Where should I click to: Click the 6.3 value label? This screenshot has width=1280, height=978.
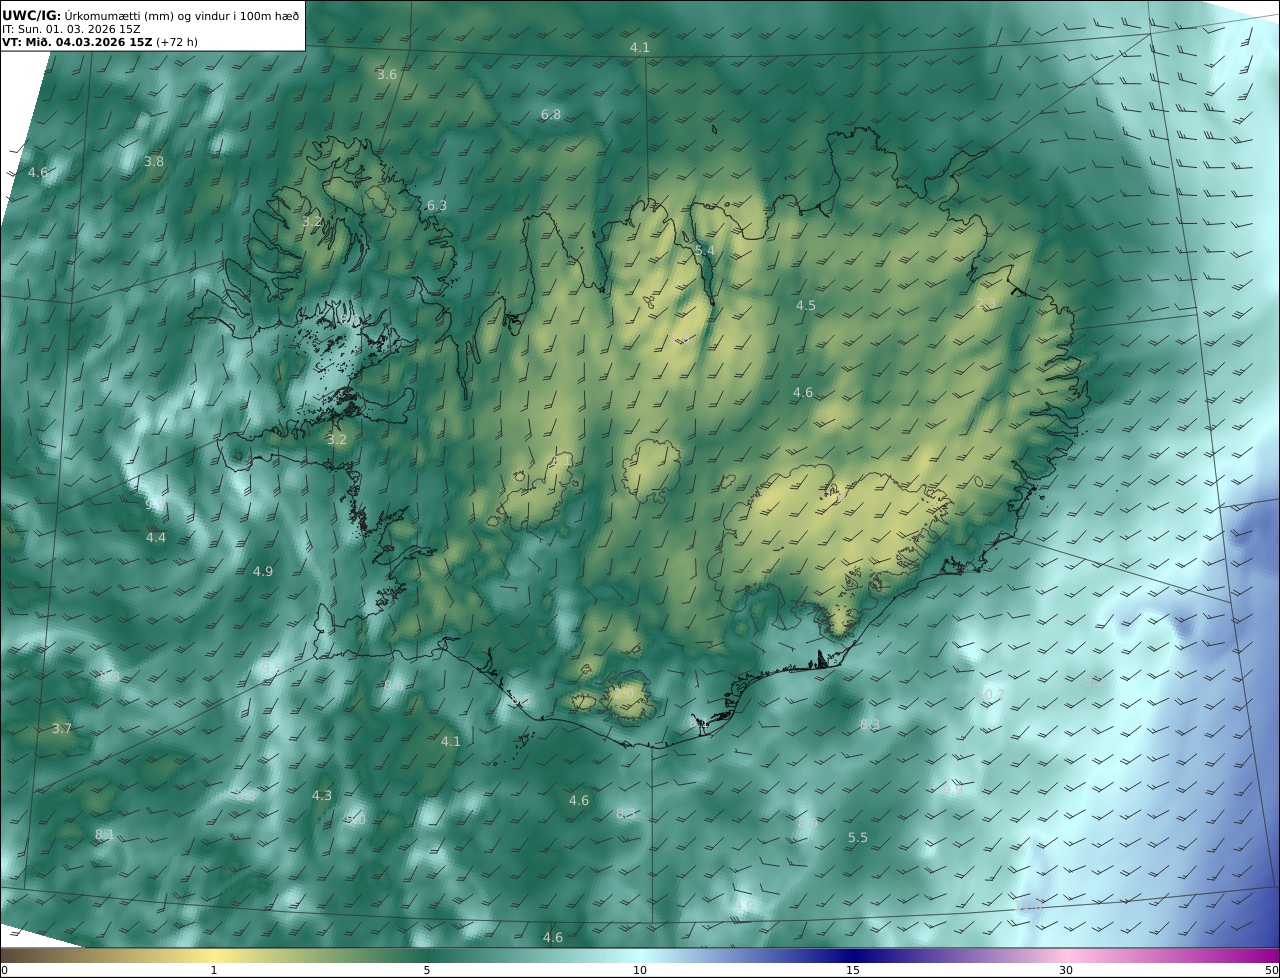437,206
